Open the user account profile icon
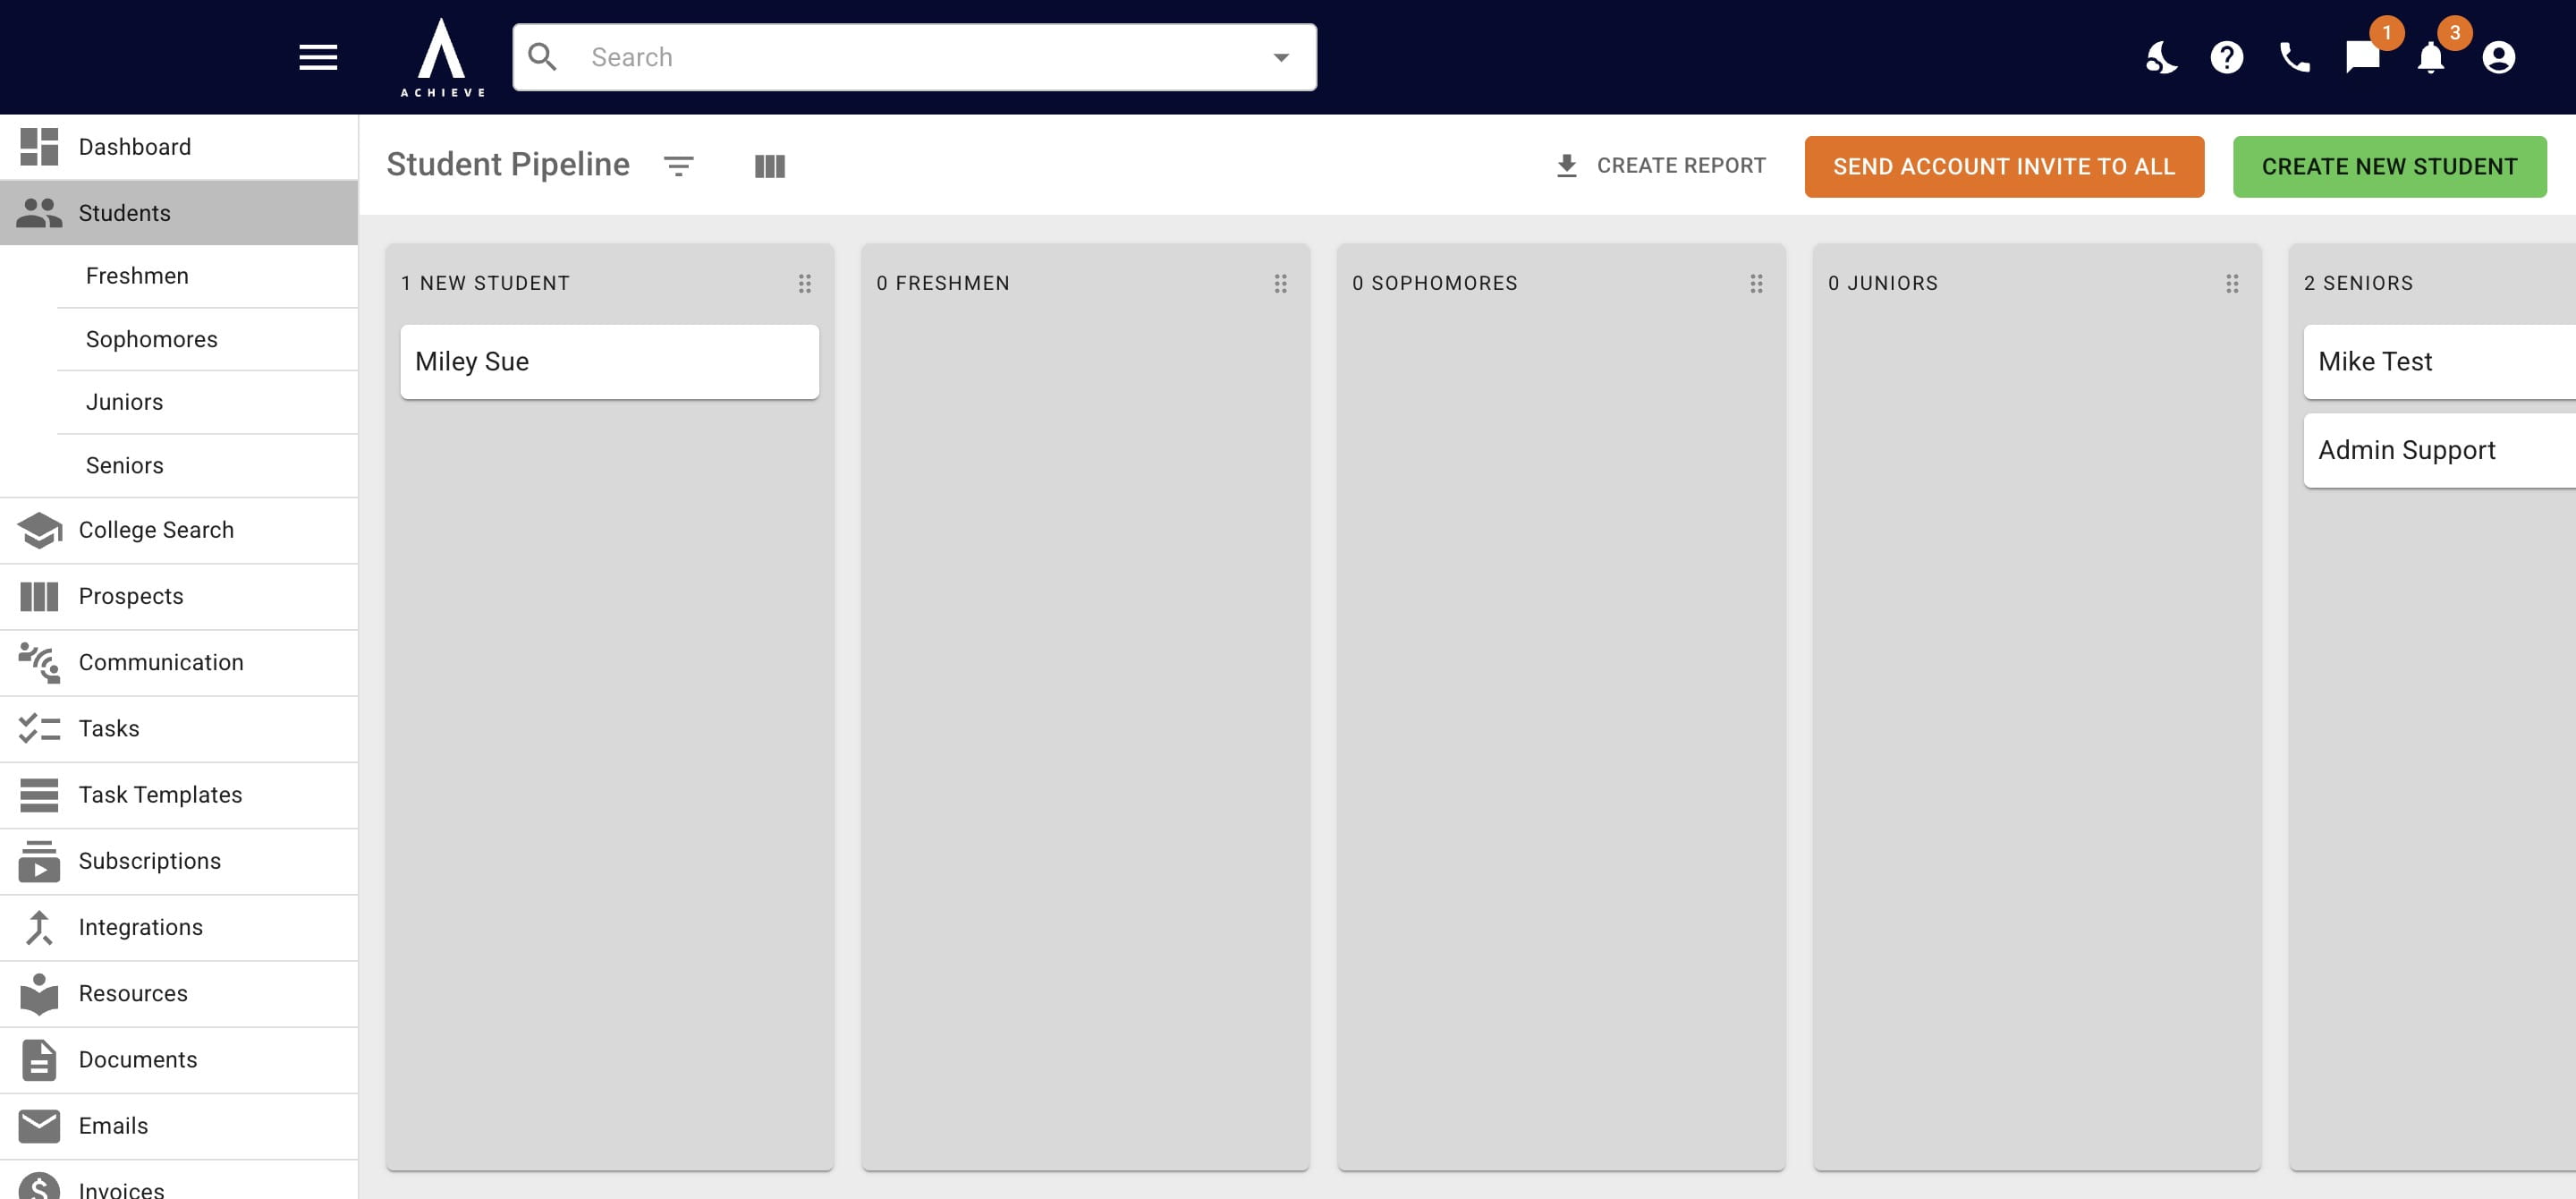Screen dimensions: 2576x1199 click(2498, 57)
